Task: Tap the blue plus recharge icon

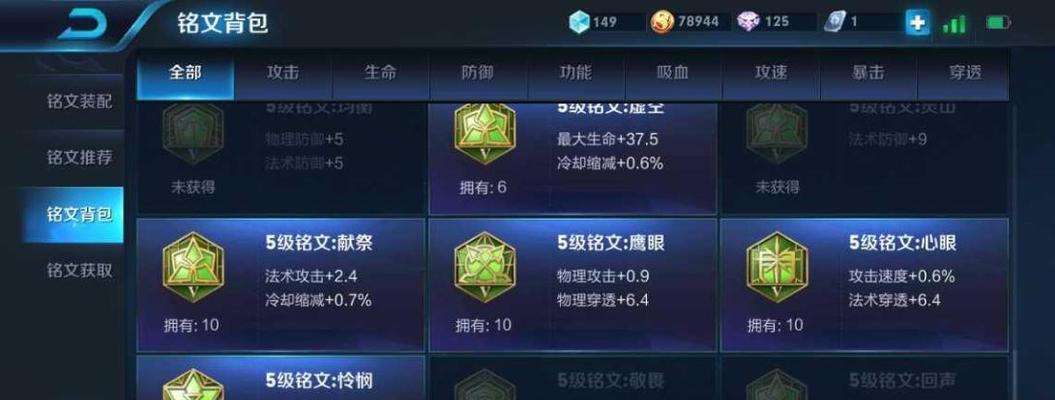Action: (916, 22)
